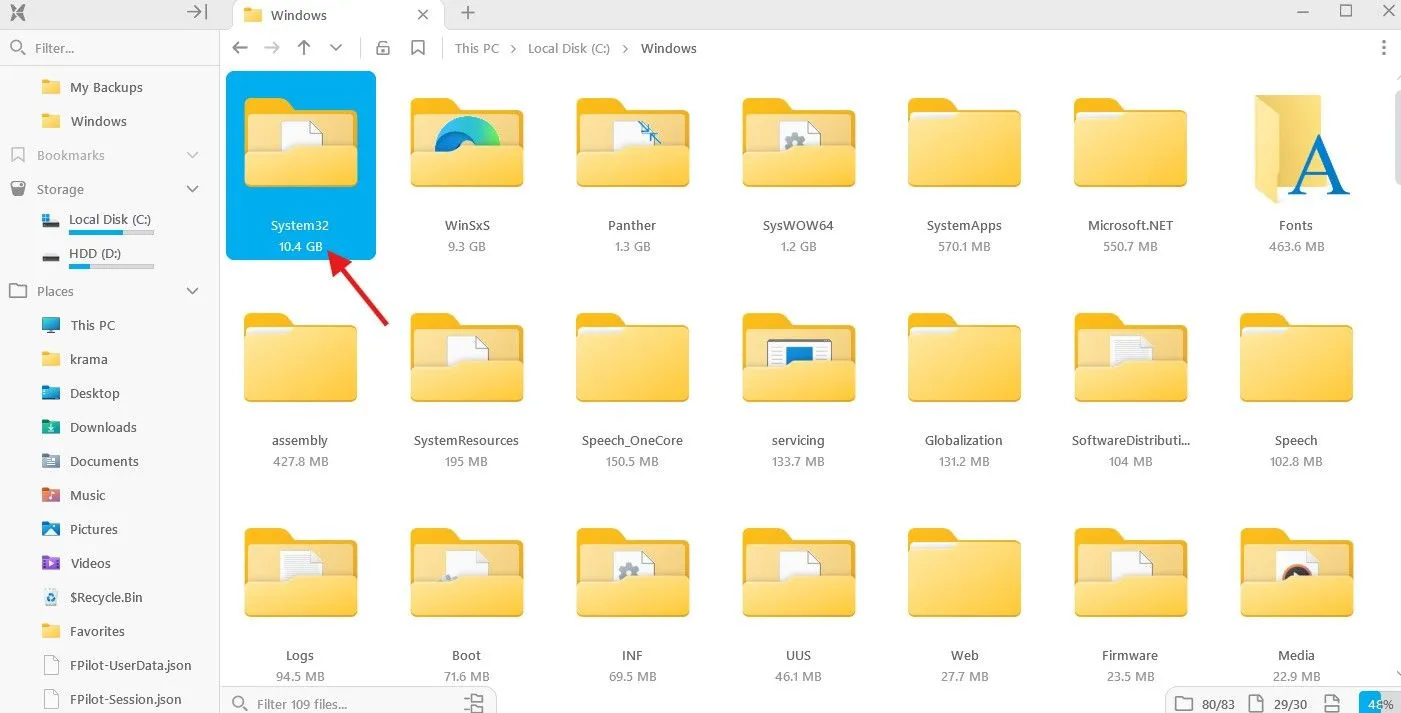Viewport: 1401px width, 713px height.
Task: Navigate up to the parent folder
Action: (x=304, y=48)
